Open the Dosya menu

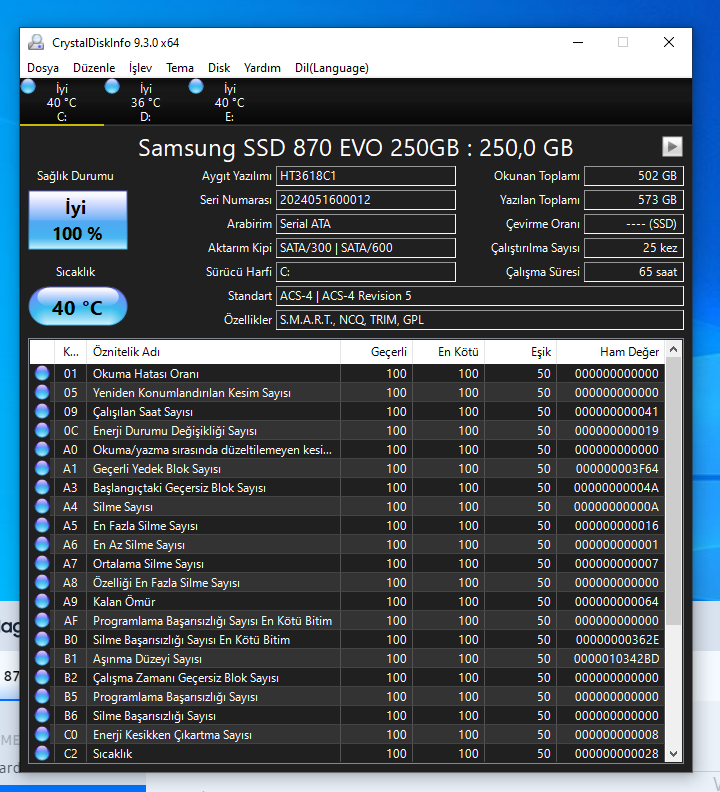click(43, 68)
